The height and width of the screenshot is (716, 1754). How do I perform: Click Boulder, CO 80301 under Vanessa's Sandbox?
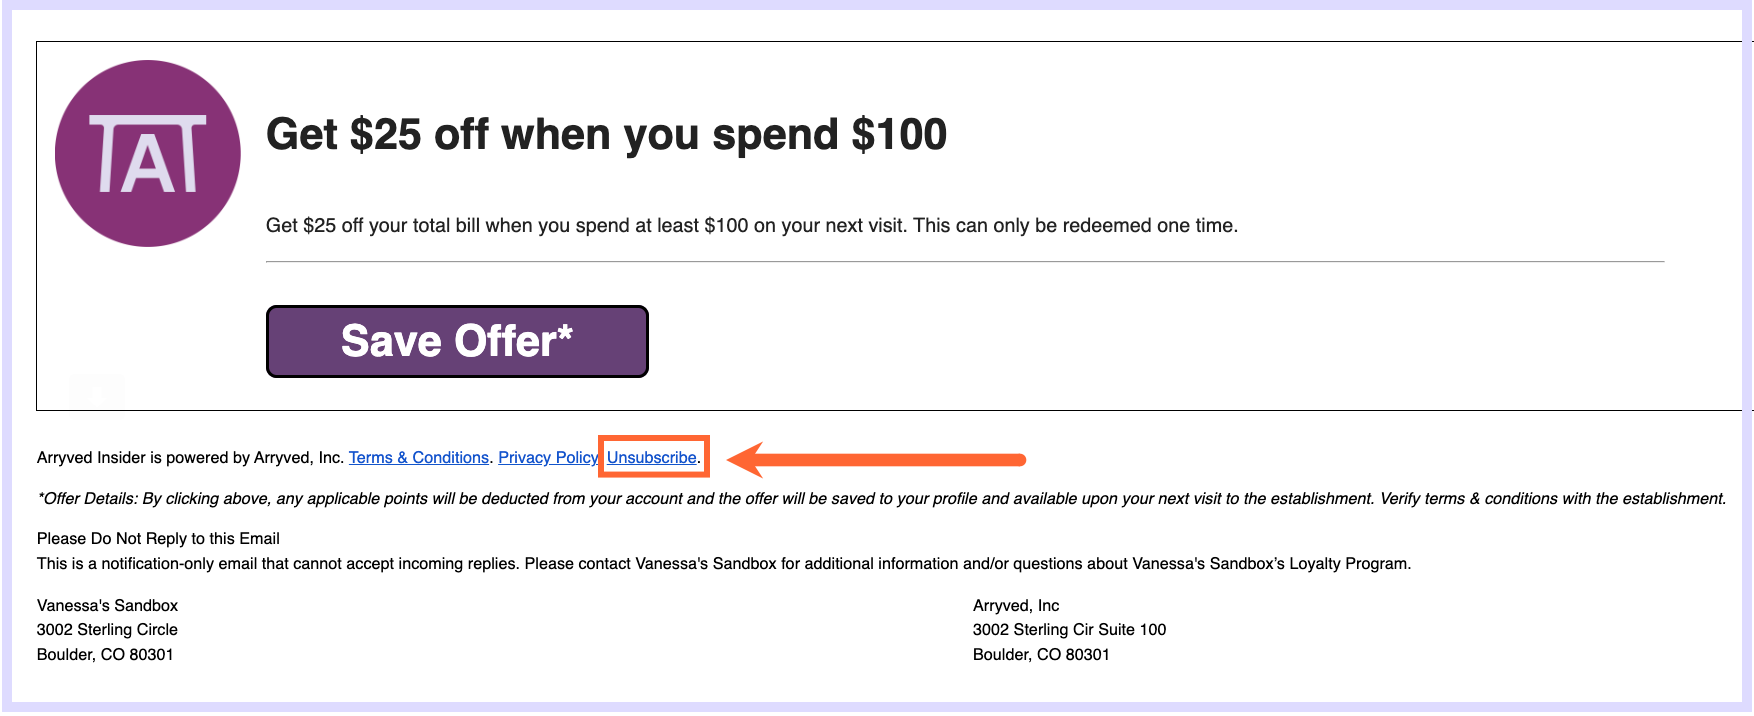pos(105,654)
